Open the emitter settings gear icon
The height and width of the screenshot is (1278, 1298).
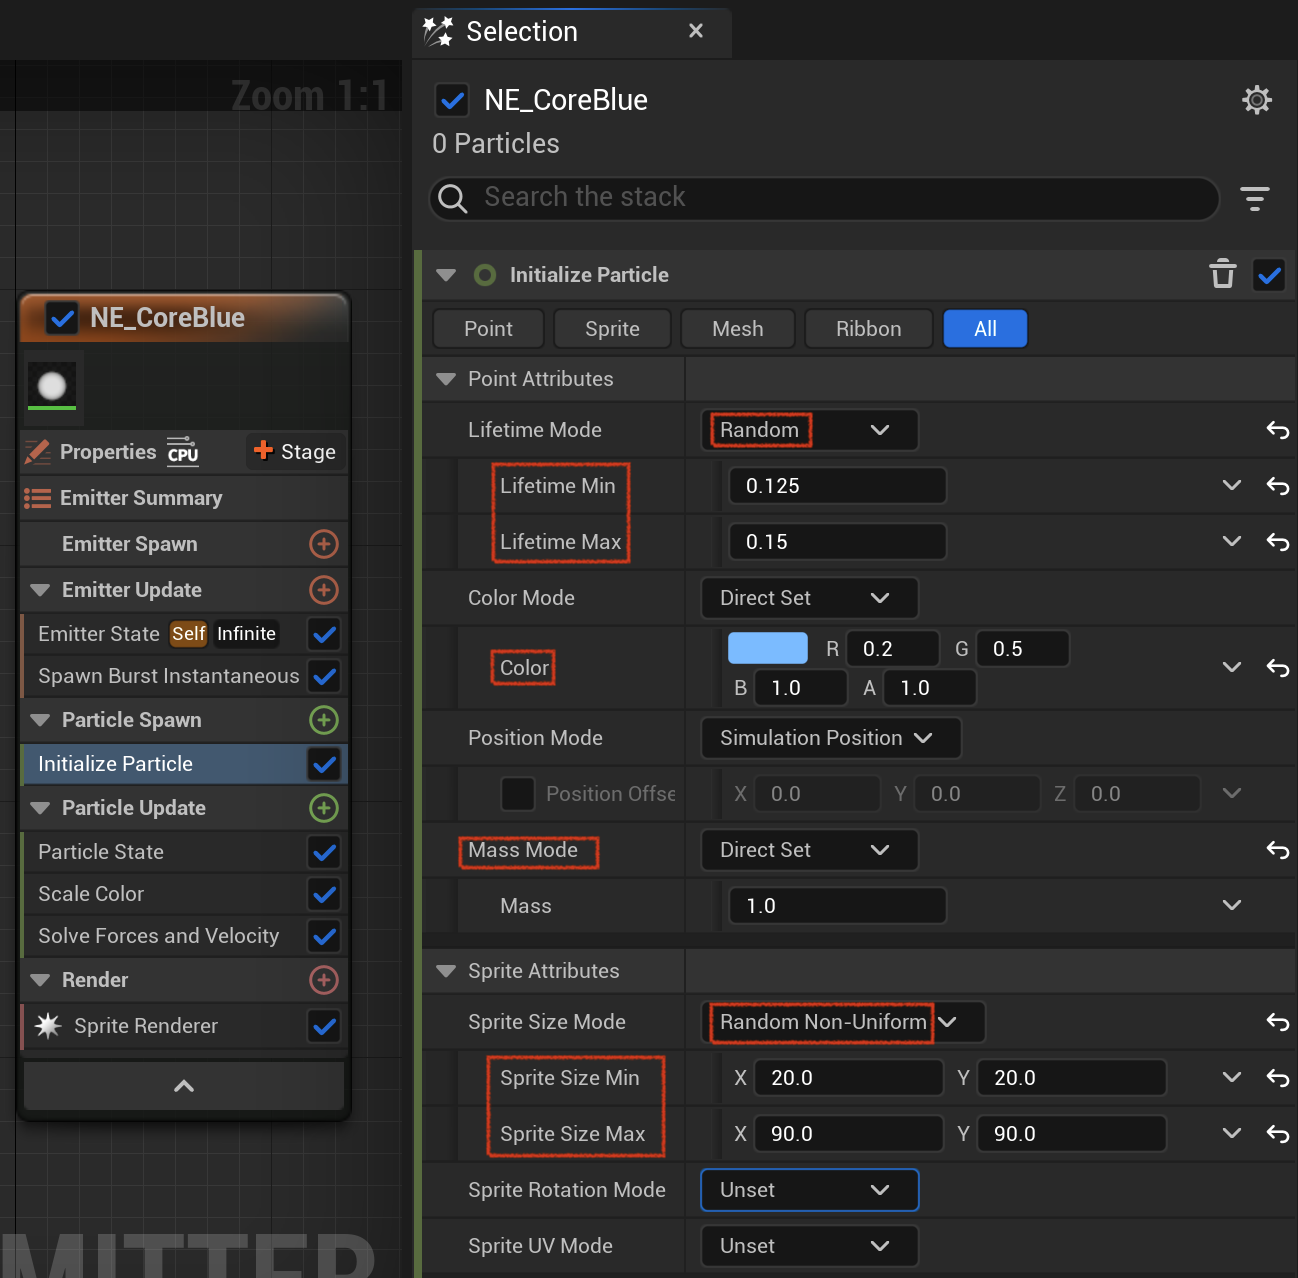click(x=1257, y=100)
